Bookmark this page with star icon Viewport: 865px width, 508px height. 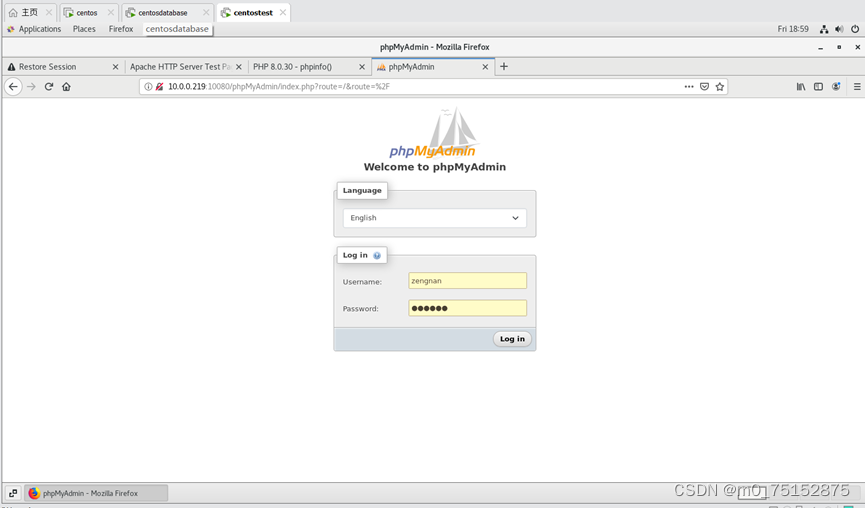pos(720,87)
